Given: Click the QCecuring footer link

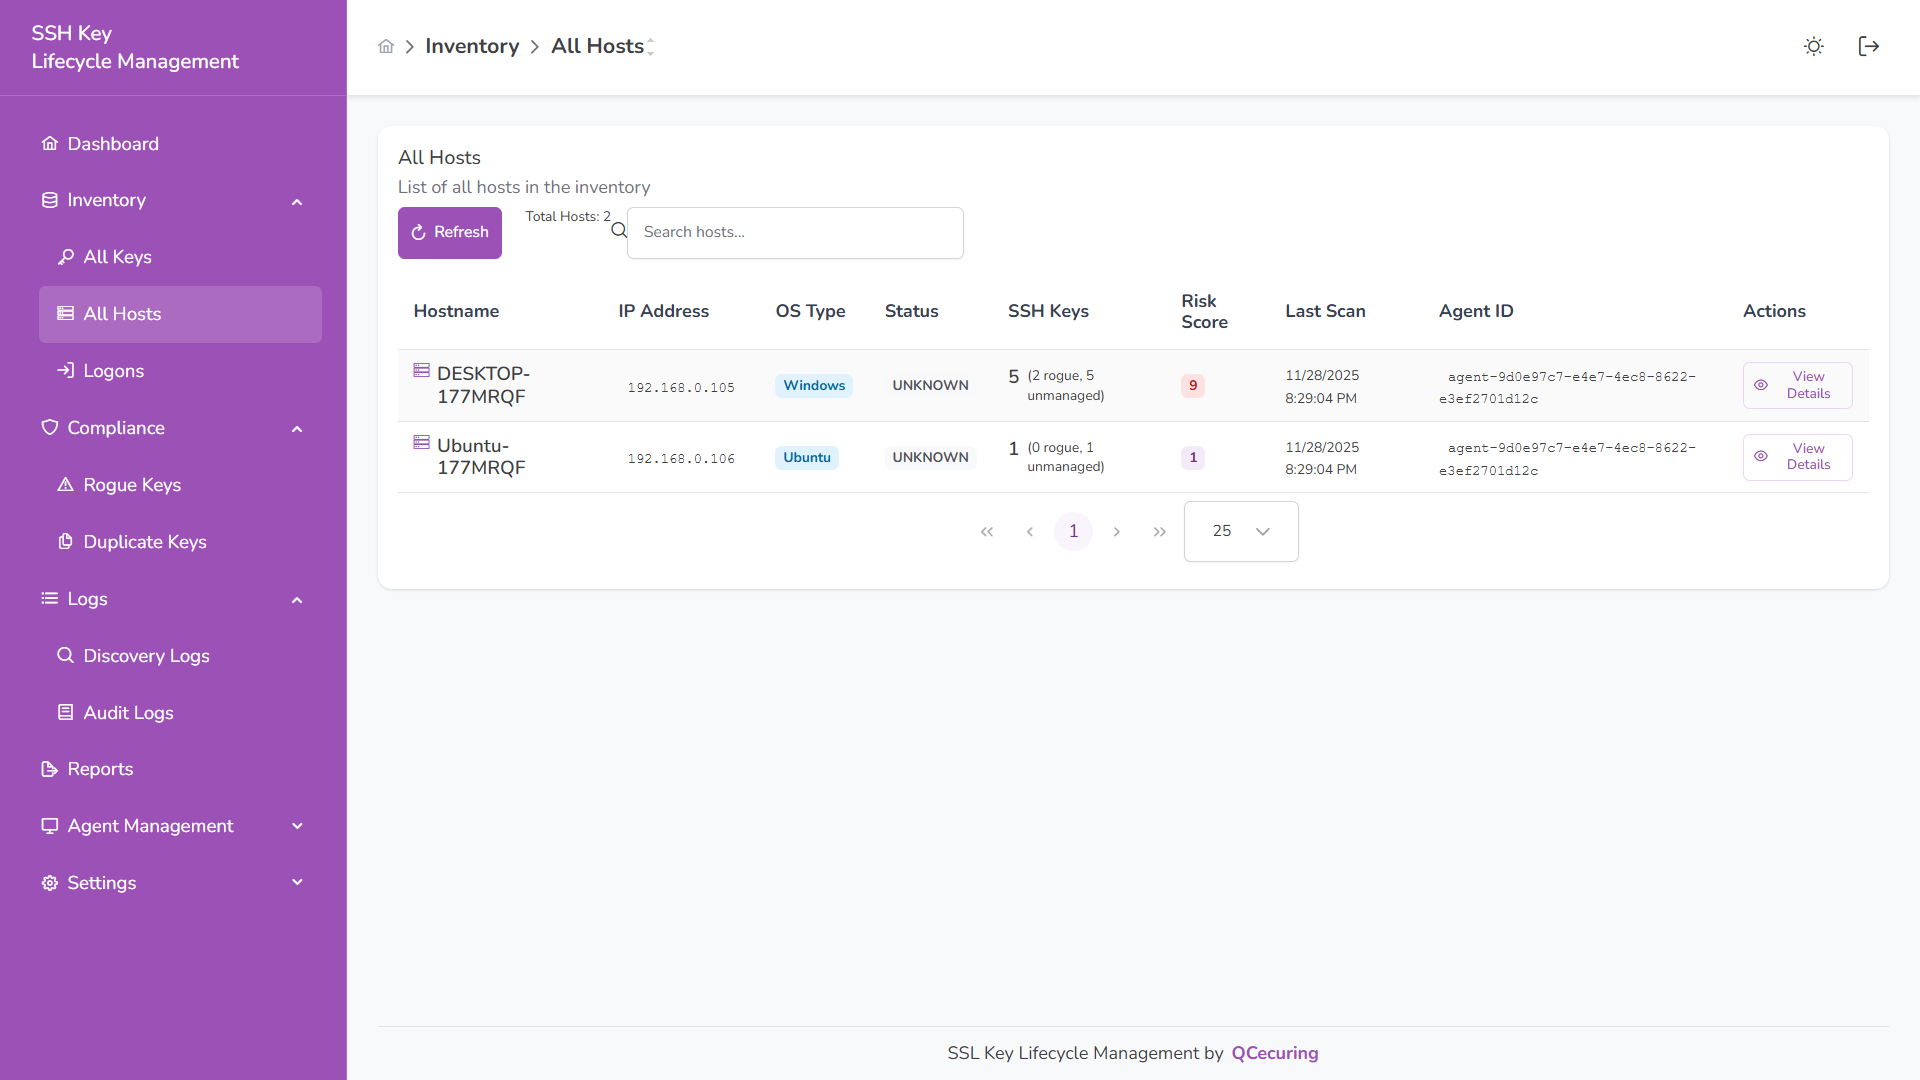Looking at the screenshot, I should click(x=1274, y=1053).
